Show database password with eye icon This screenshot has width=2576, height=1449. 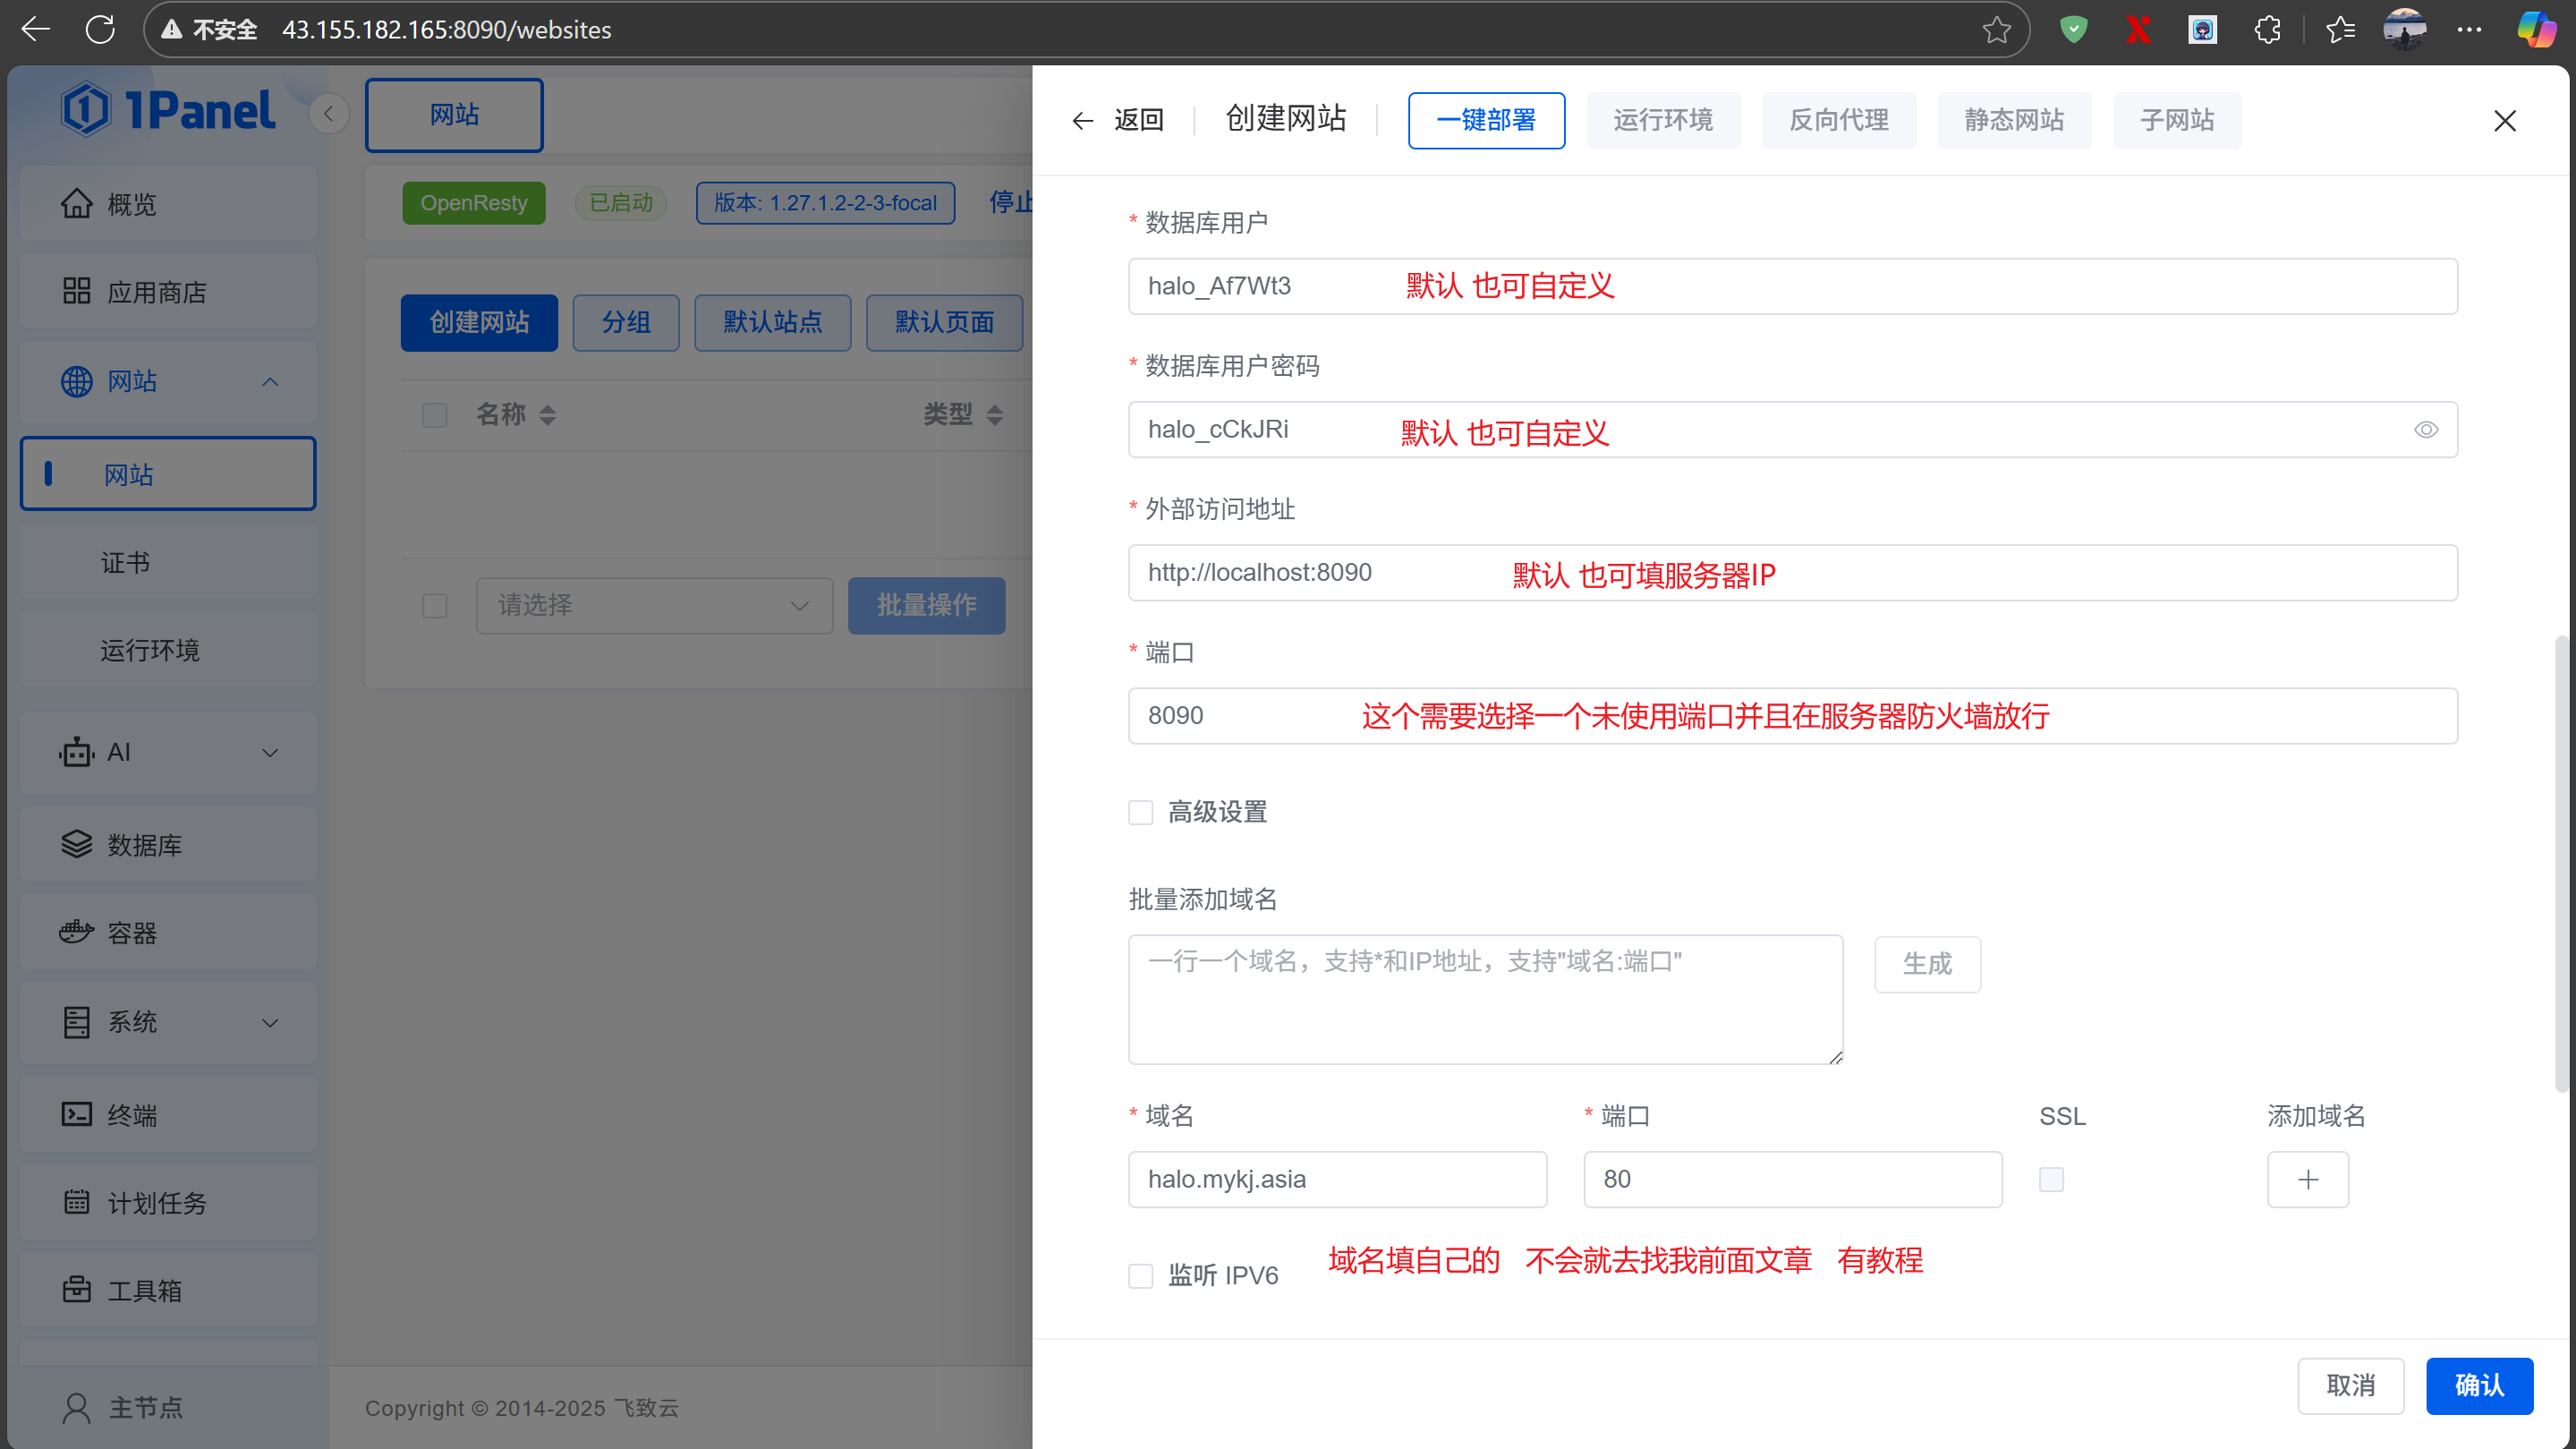[x=2425, y=430]
